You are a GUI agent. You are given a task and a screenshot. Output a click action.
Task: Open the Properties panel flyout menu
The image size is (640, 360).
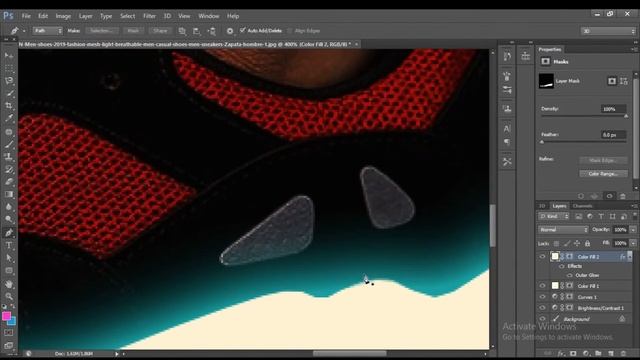tap(634, 49)
